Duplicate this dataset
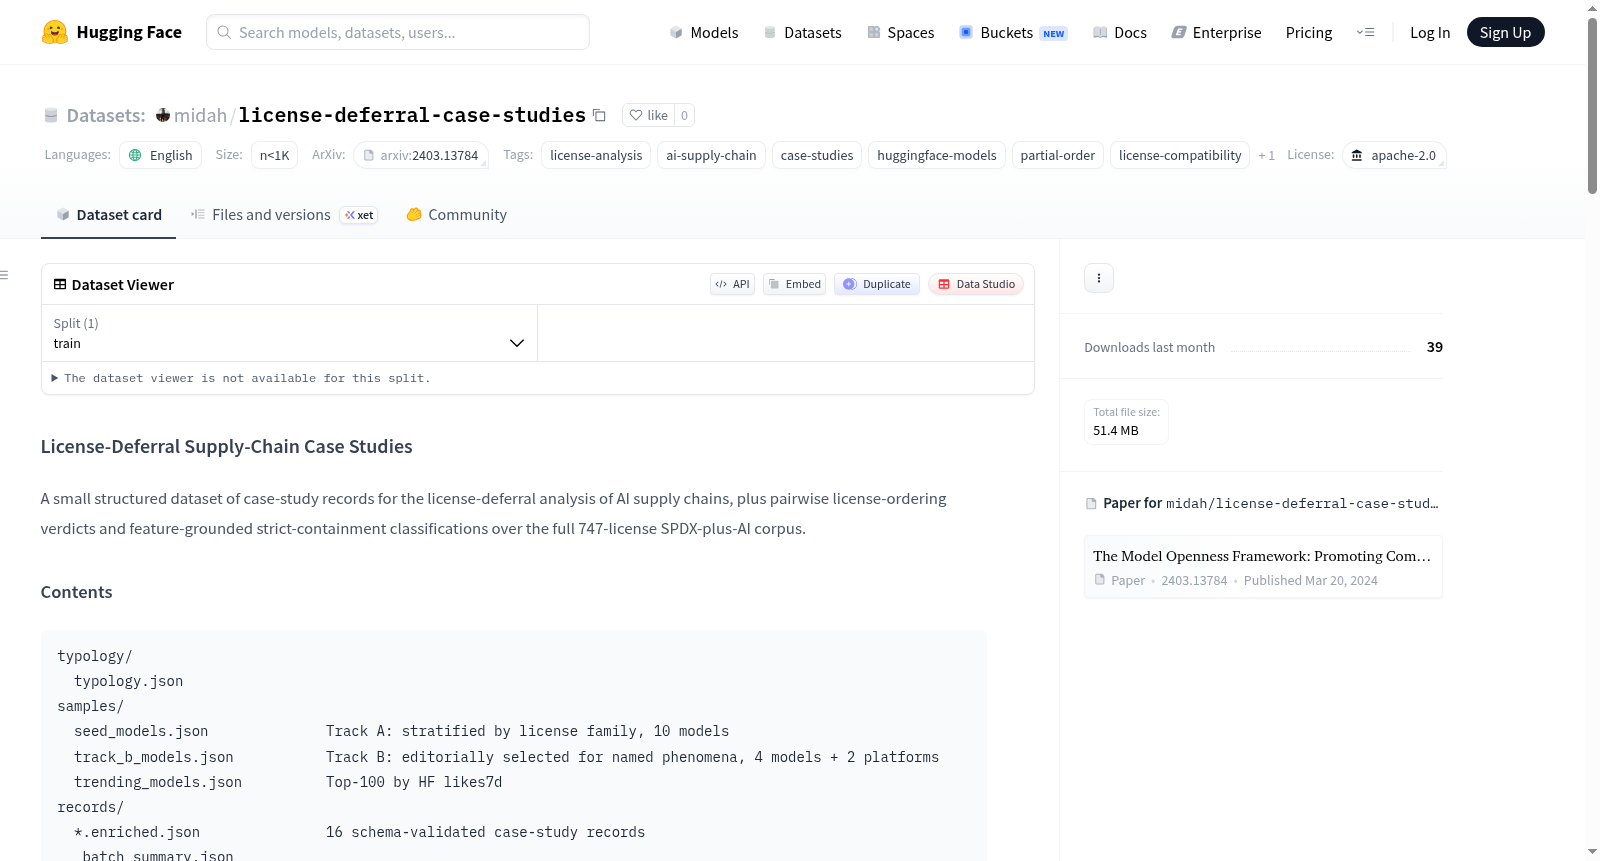 (877, 284)
